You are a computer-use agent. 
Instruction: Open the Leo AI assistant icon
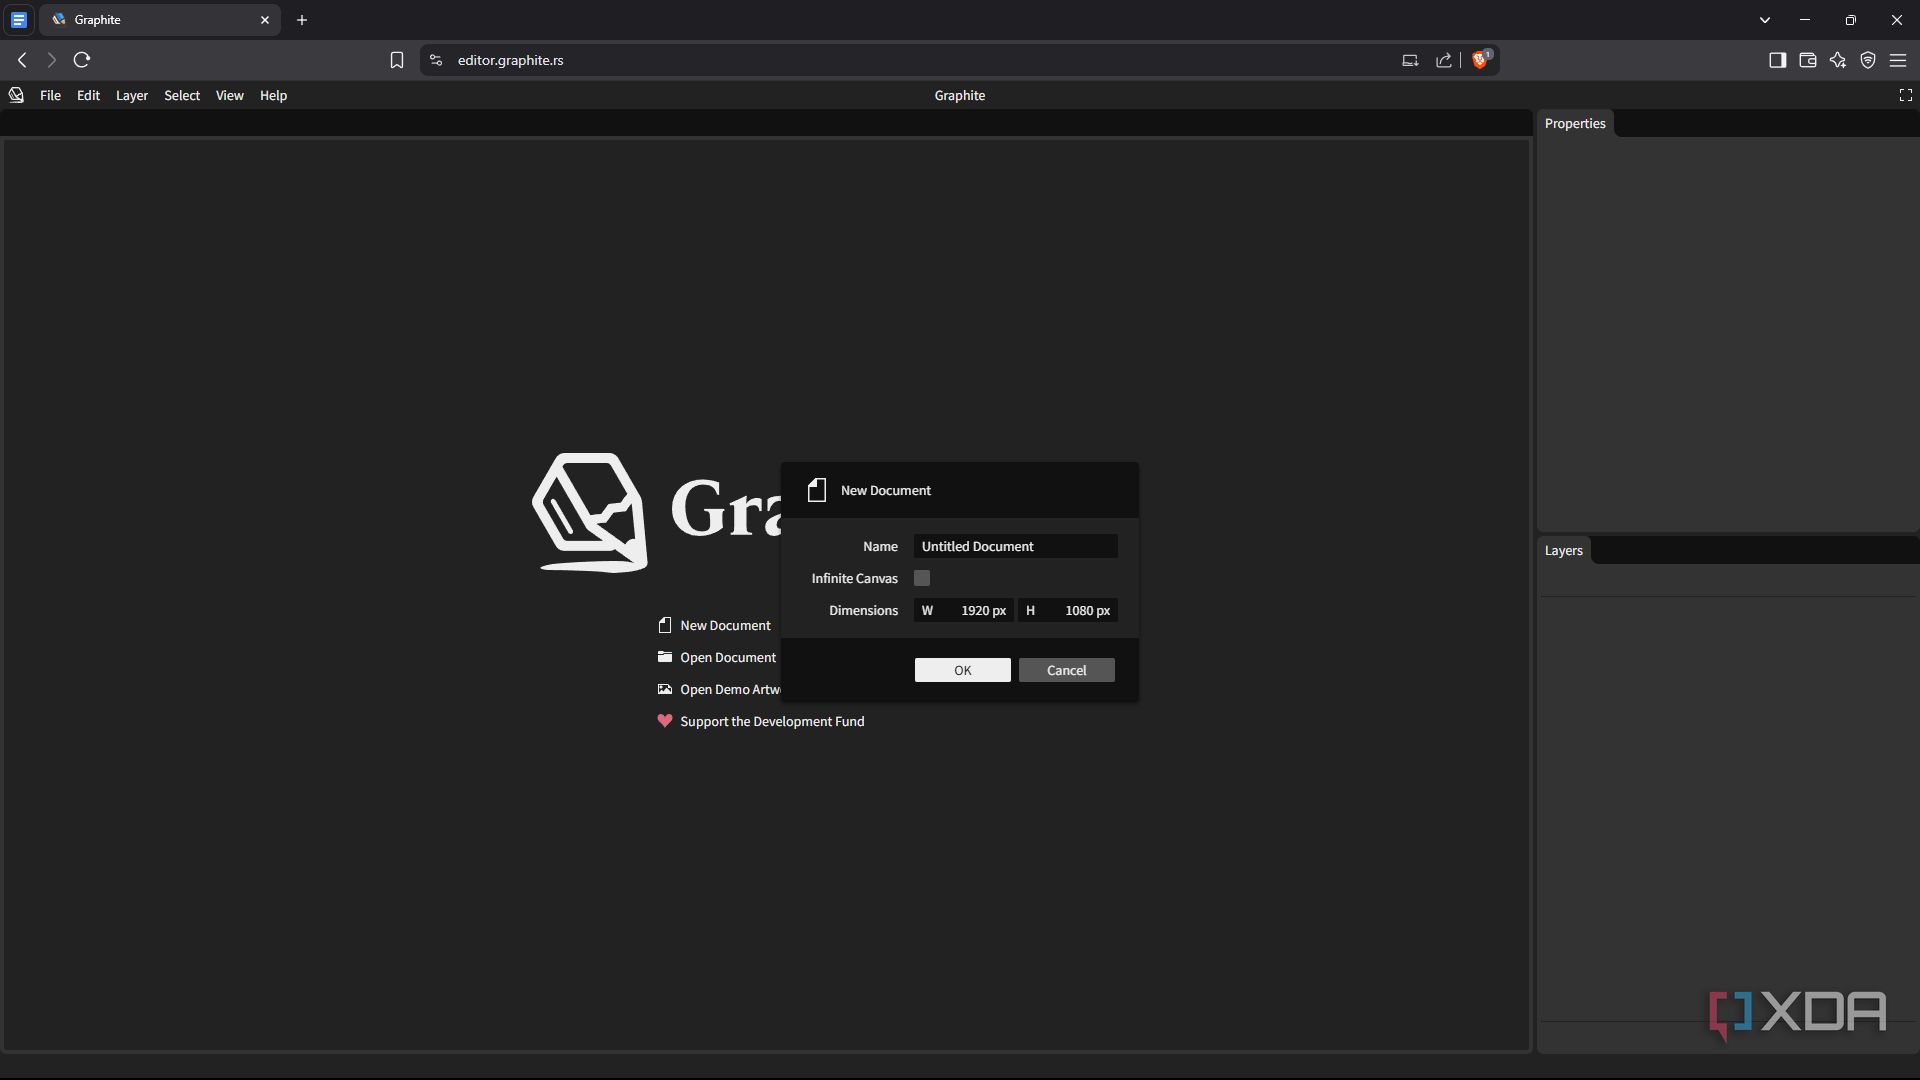1837,60
